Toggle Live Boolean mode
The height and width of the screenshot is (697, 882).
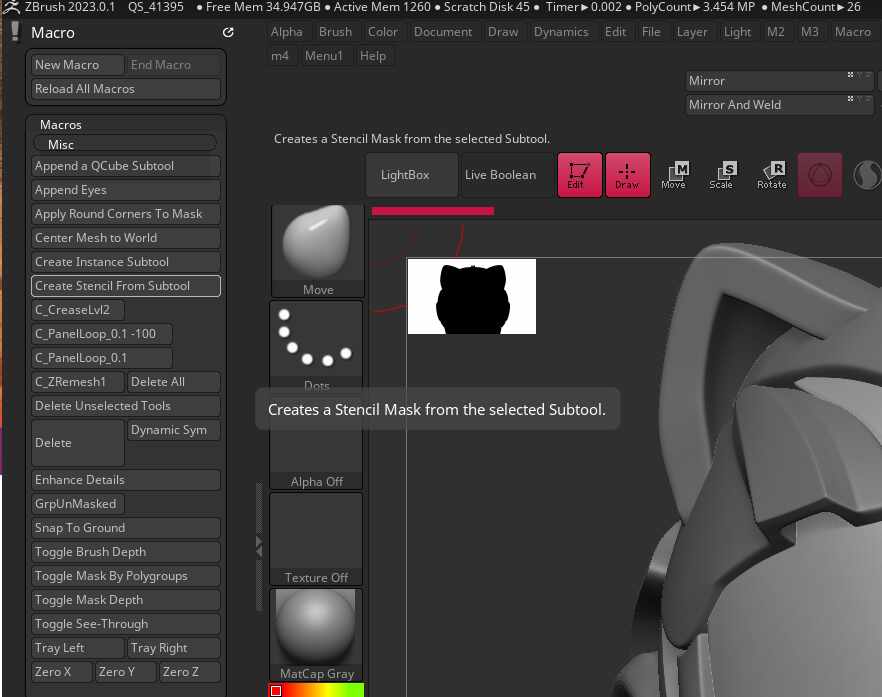[507, 175]
